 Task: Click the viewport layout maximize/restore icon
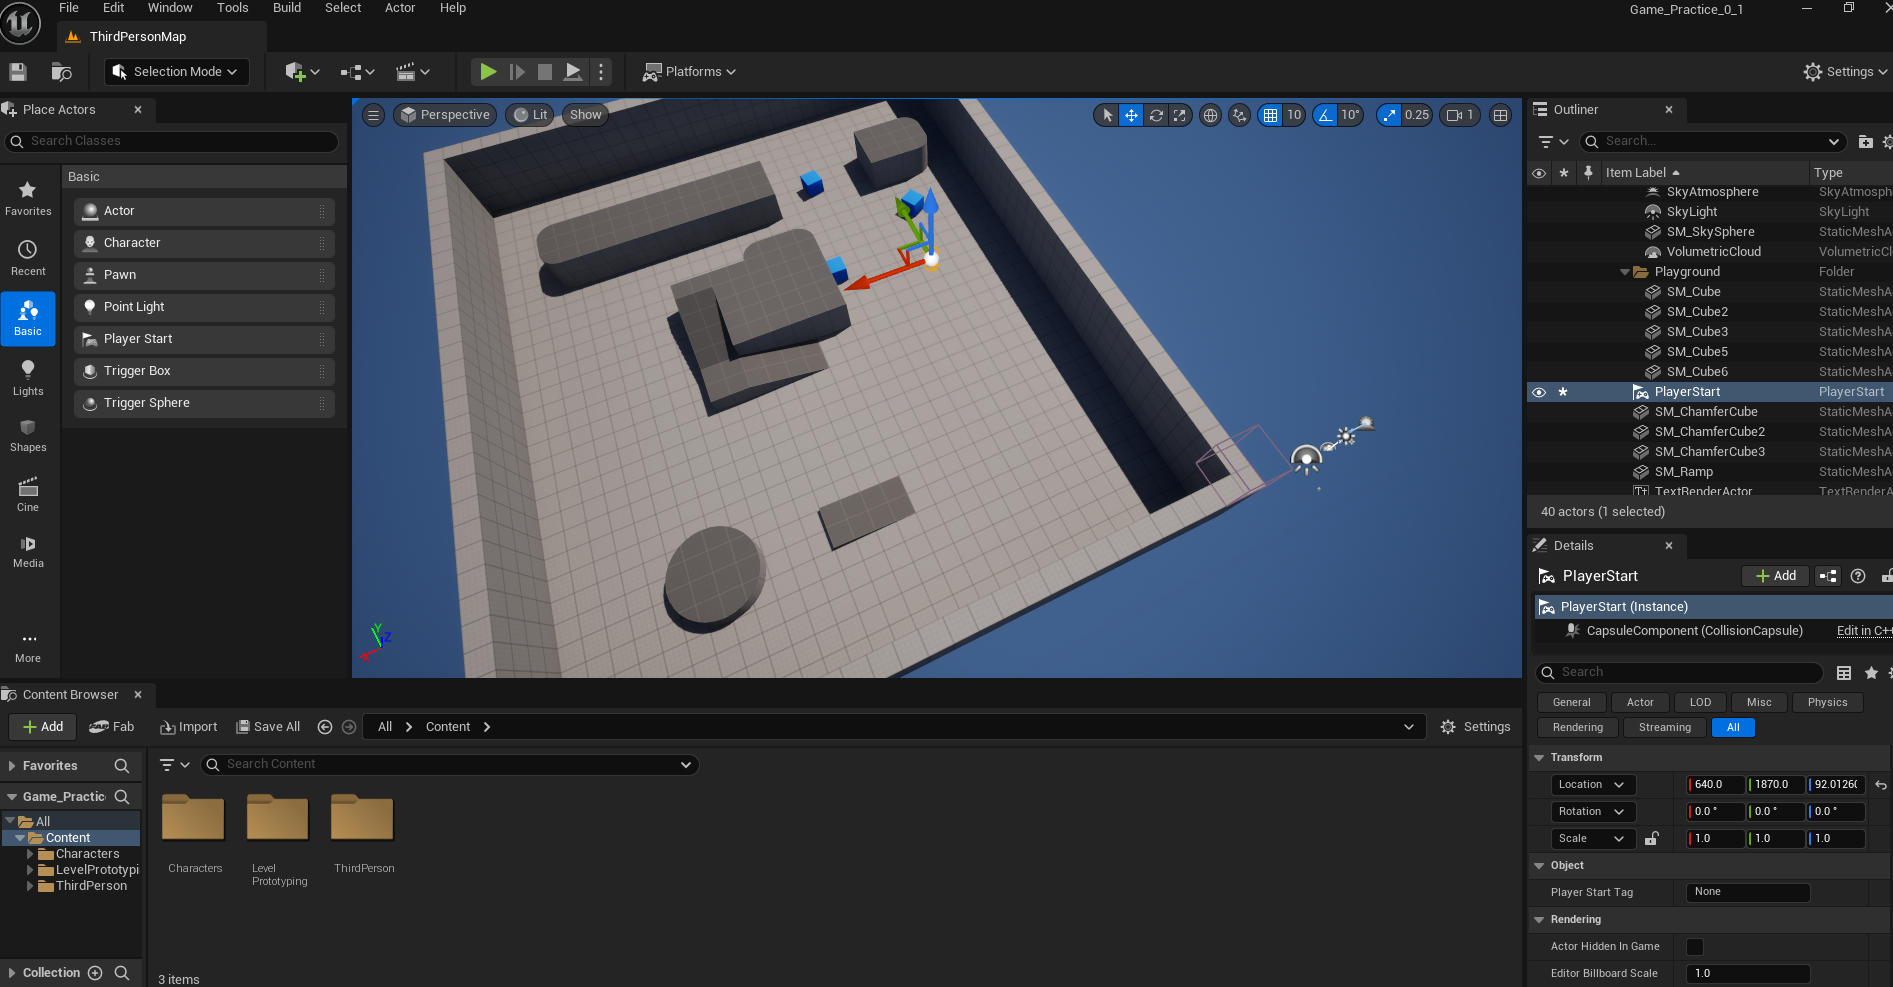1501,115
